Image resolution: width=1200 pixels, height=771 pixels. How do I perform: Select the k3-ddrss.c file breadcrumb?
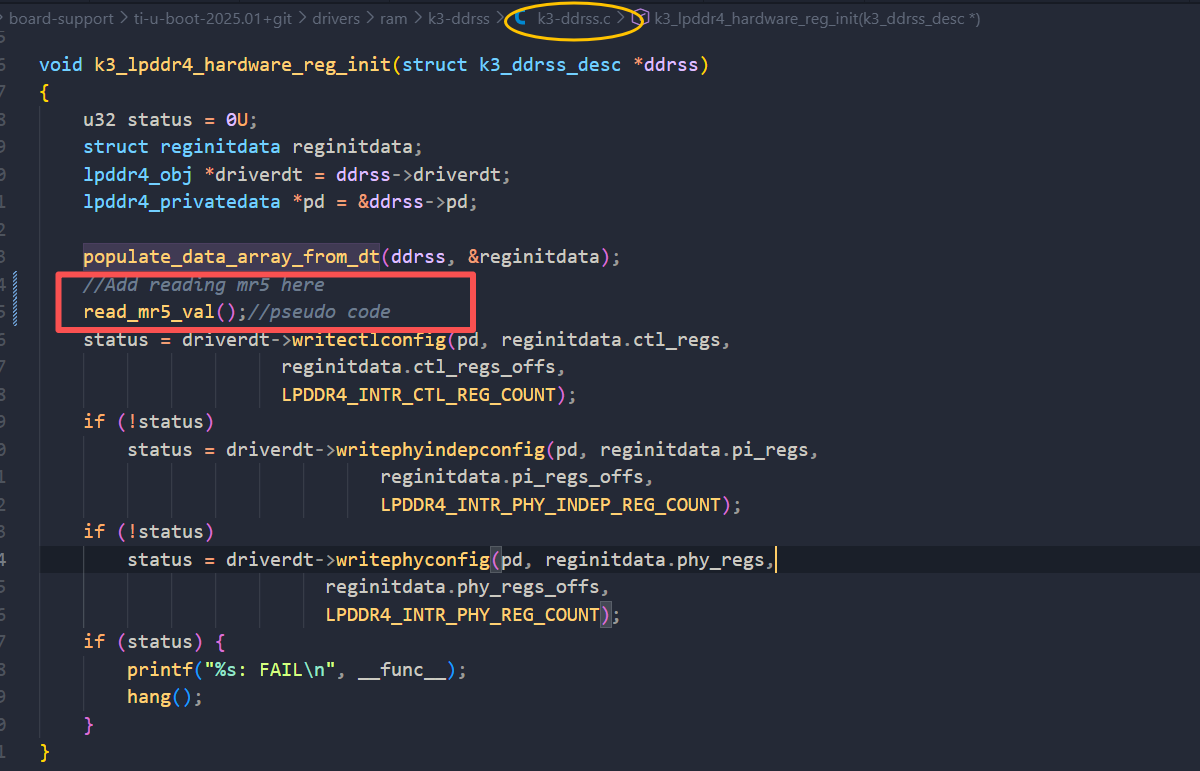pos(574,19)
